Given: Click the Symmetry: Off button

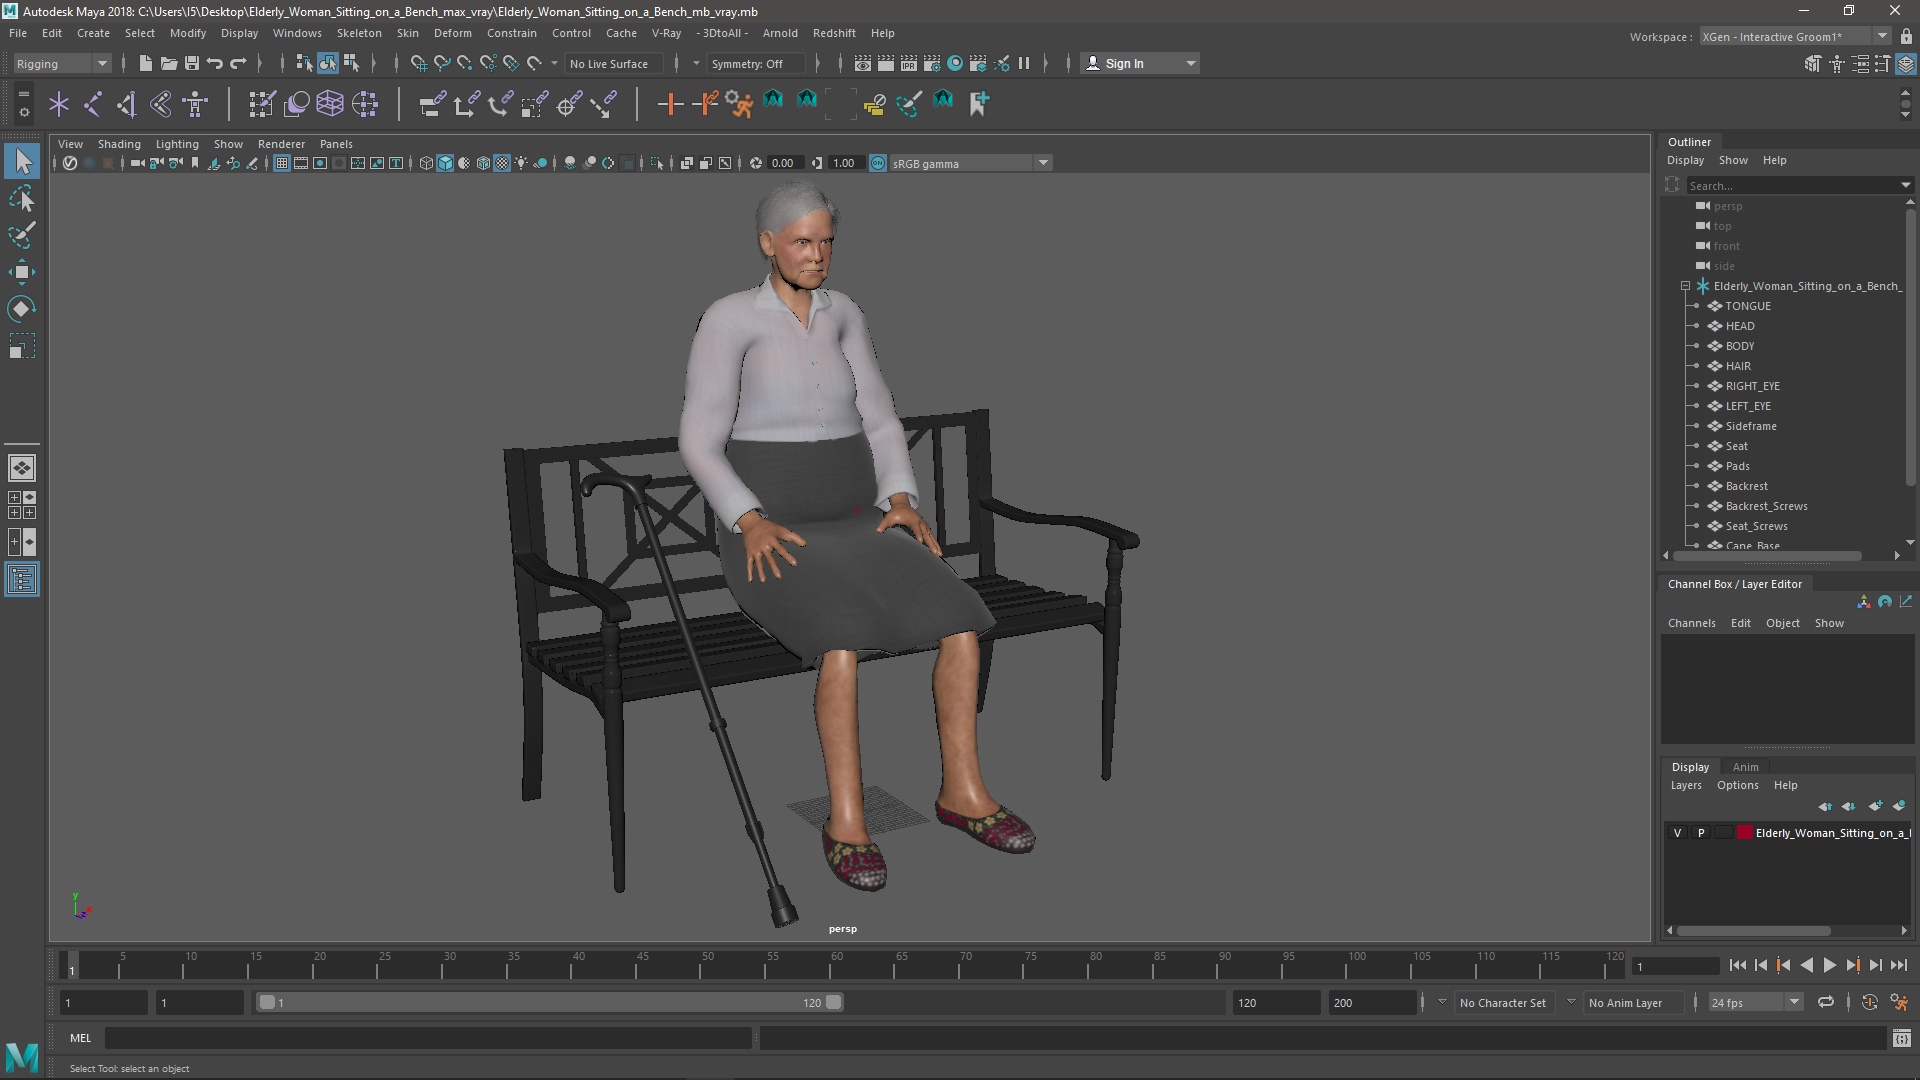Looking at the screenshot, I should 754,64.
